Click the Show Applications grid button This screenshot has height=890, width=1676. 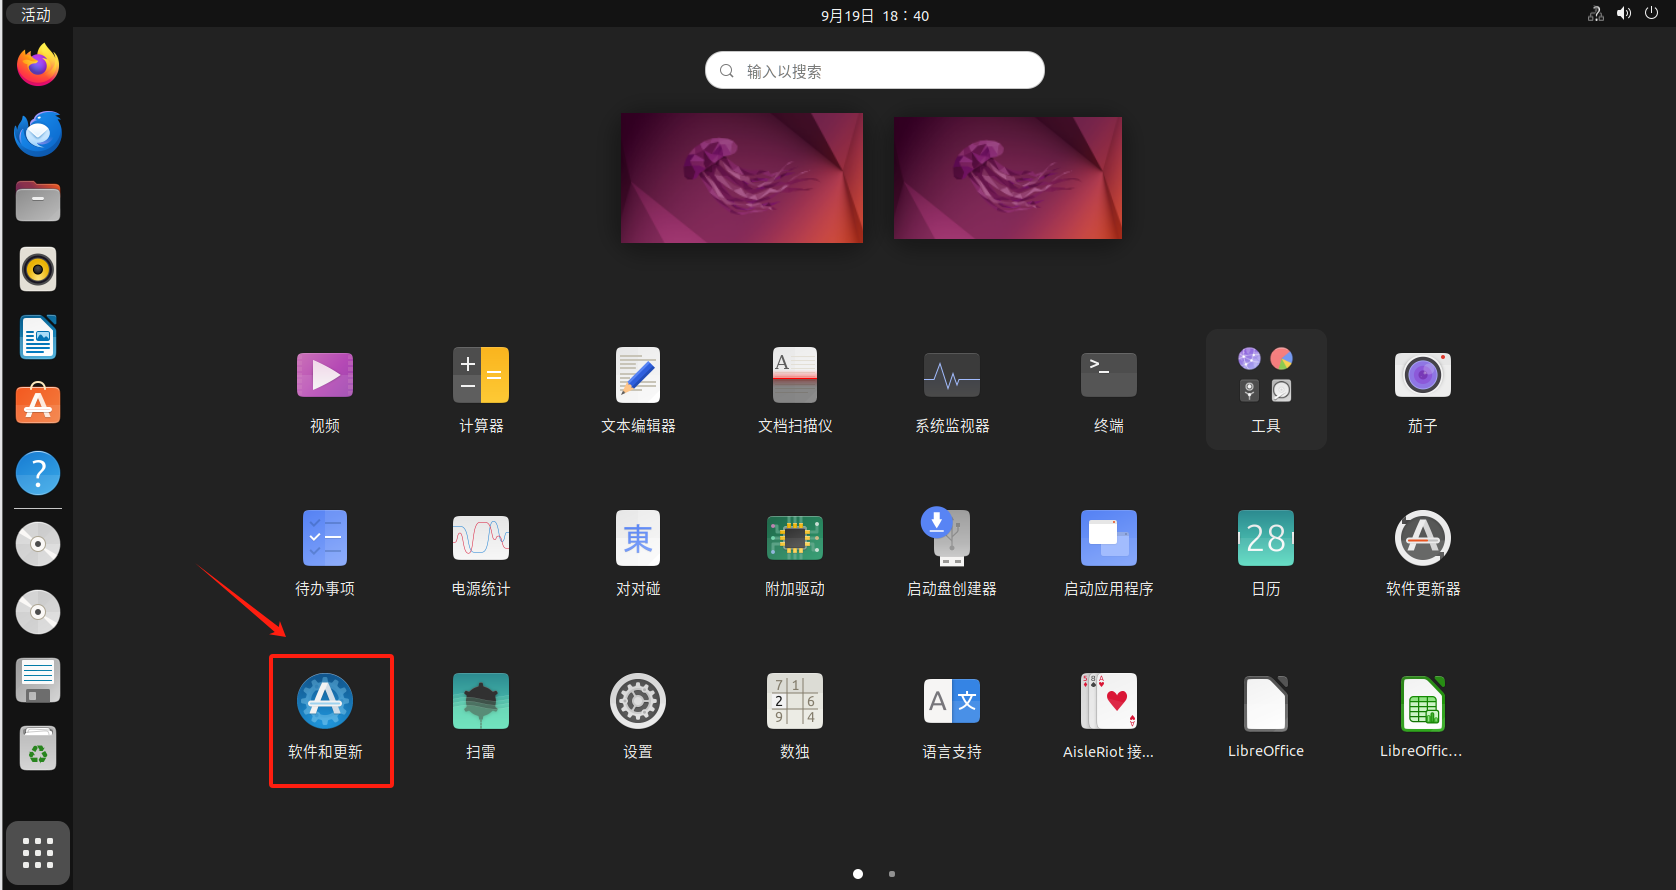click(38, 853)
